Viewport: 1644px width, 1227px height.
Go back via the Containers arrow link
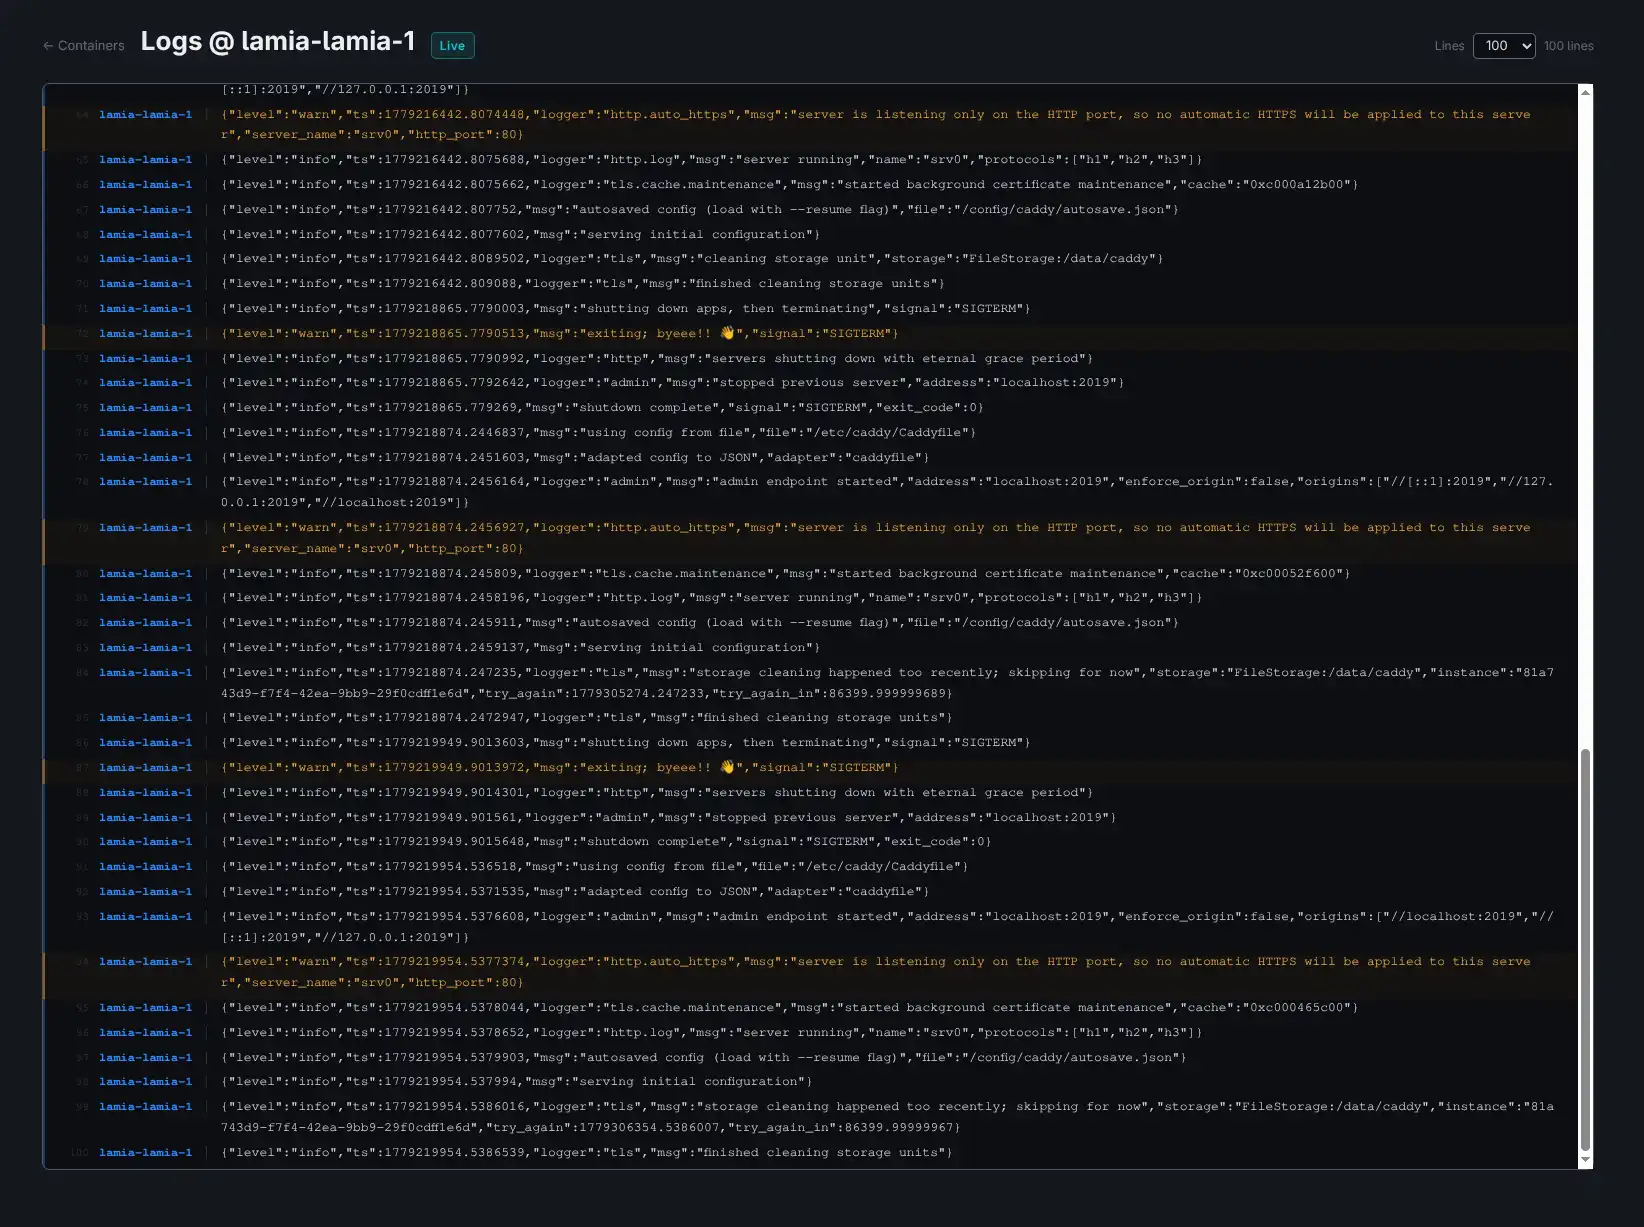click(84, 46)
